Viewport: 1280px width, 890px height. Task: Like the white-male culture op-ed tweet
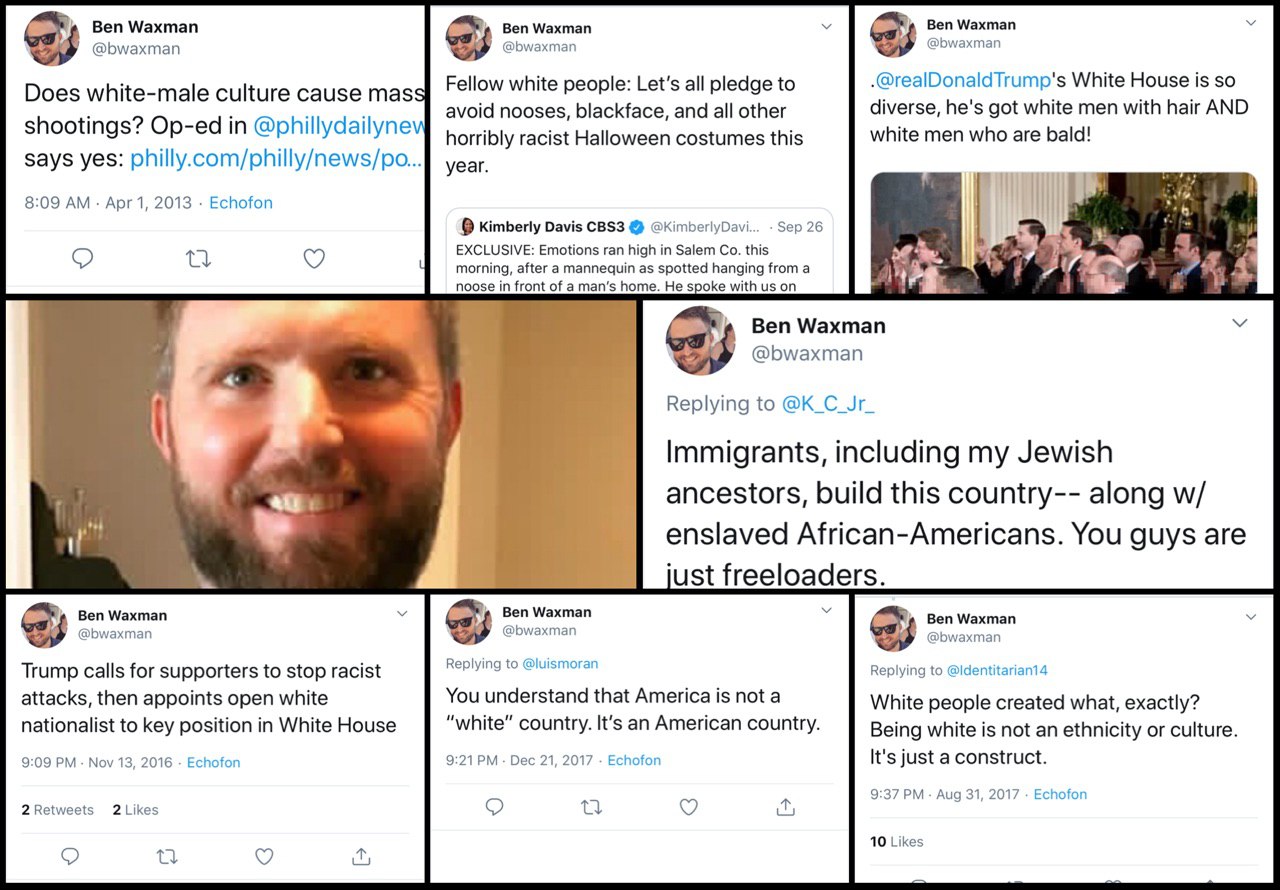pos(314,259)
